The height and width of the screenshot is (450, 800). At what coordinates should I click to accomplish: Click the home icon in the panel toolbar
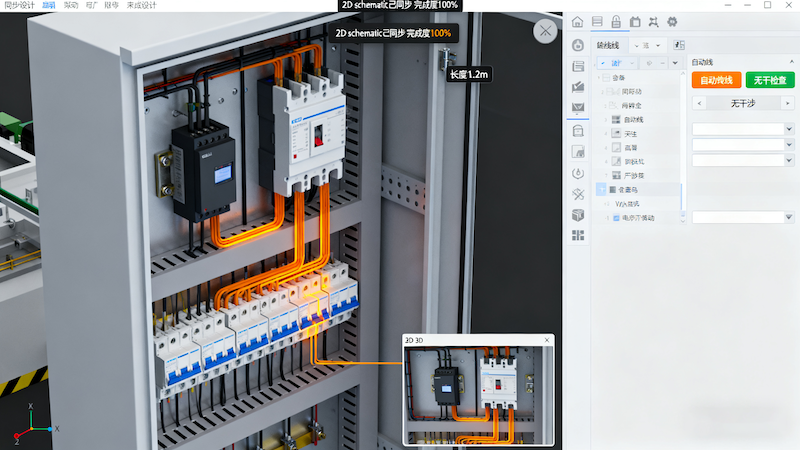click(578, 22)
